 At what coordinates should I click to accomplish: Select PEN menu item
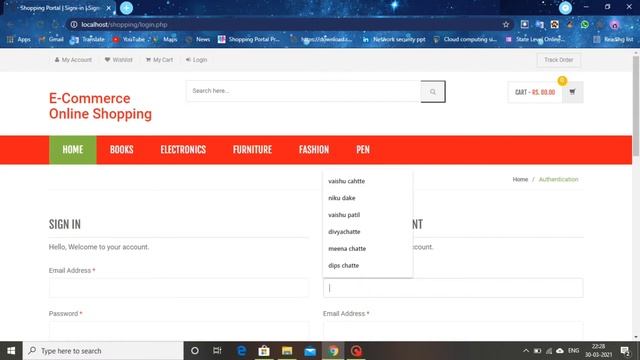pos(363,150)
